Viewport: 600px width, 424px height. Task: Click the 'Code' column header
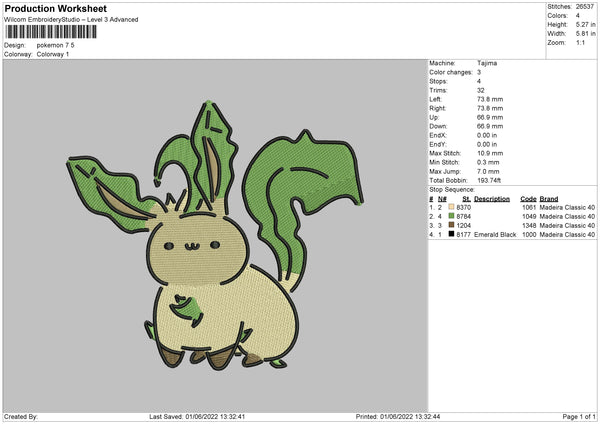(528, 199)
